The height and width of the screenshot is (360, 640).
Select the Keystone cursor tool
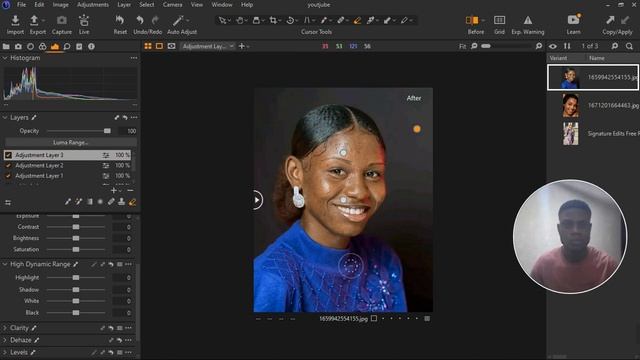click(307, 20)
